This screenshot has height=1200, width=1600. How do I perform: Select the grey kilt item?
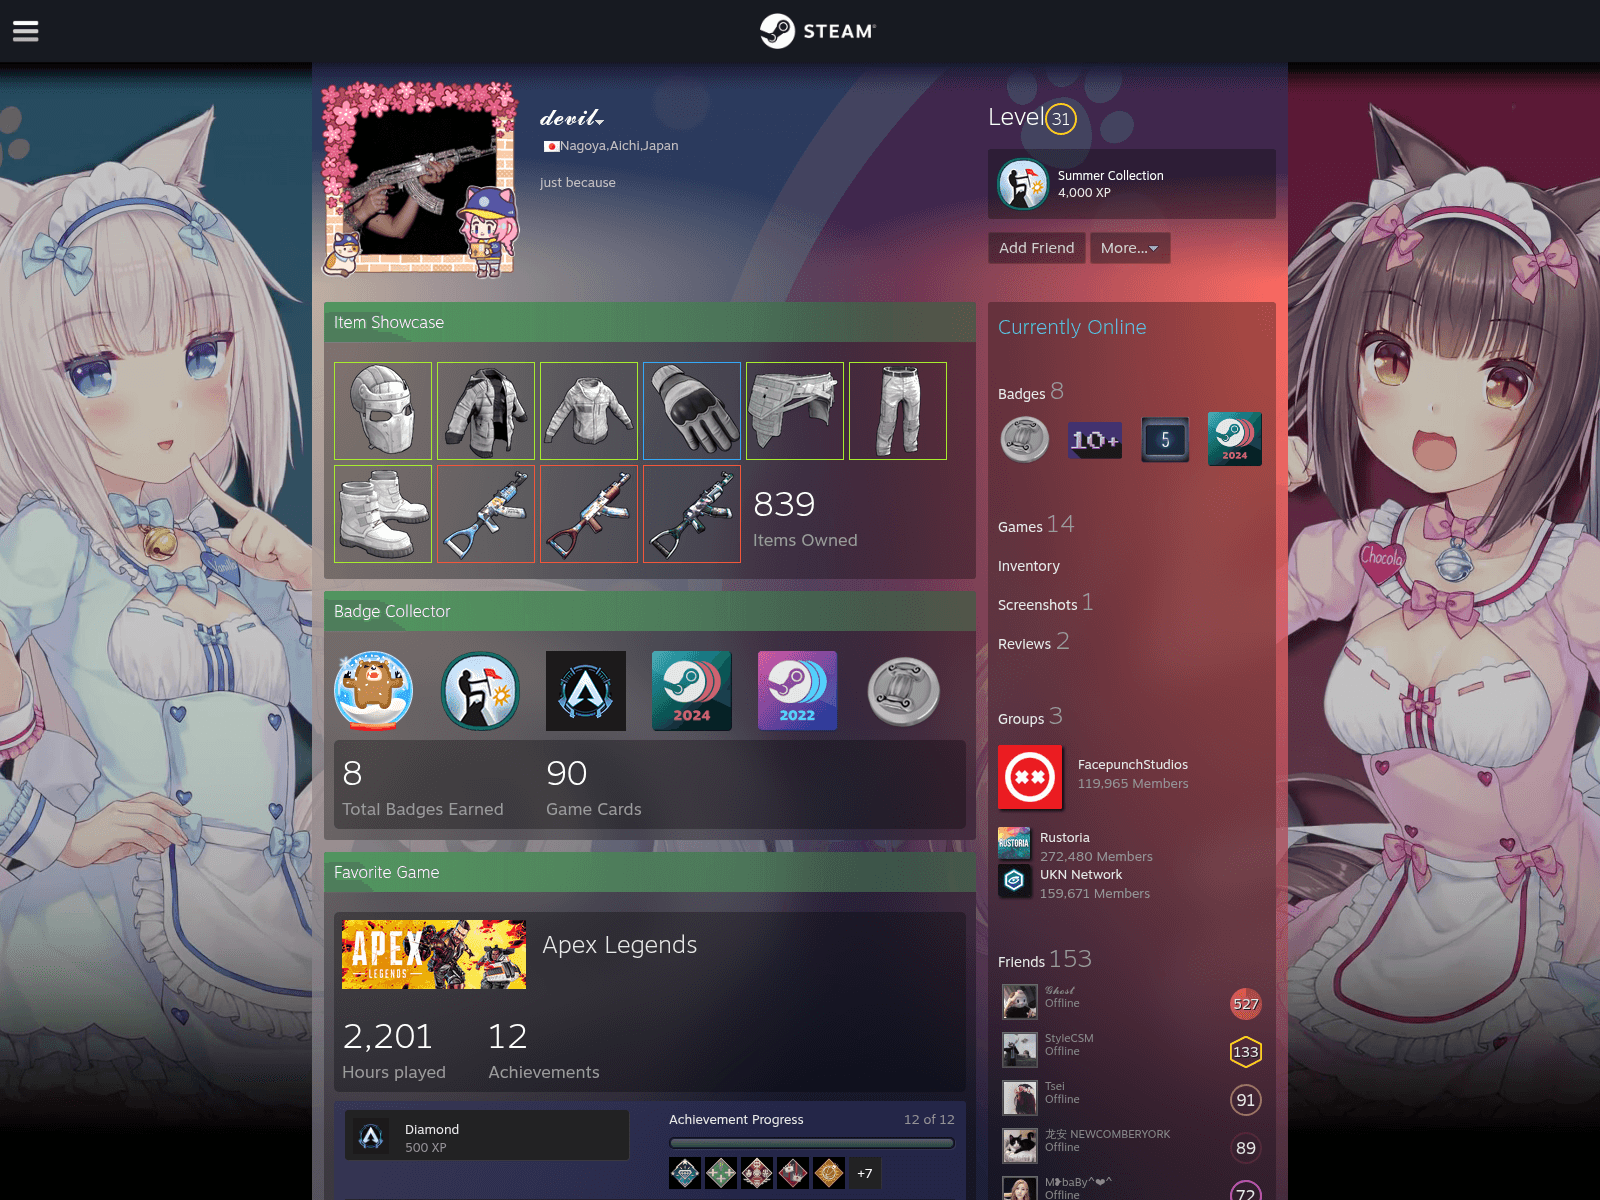[795, 411]
